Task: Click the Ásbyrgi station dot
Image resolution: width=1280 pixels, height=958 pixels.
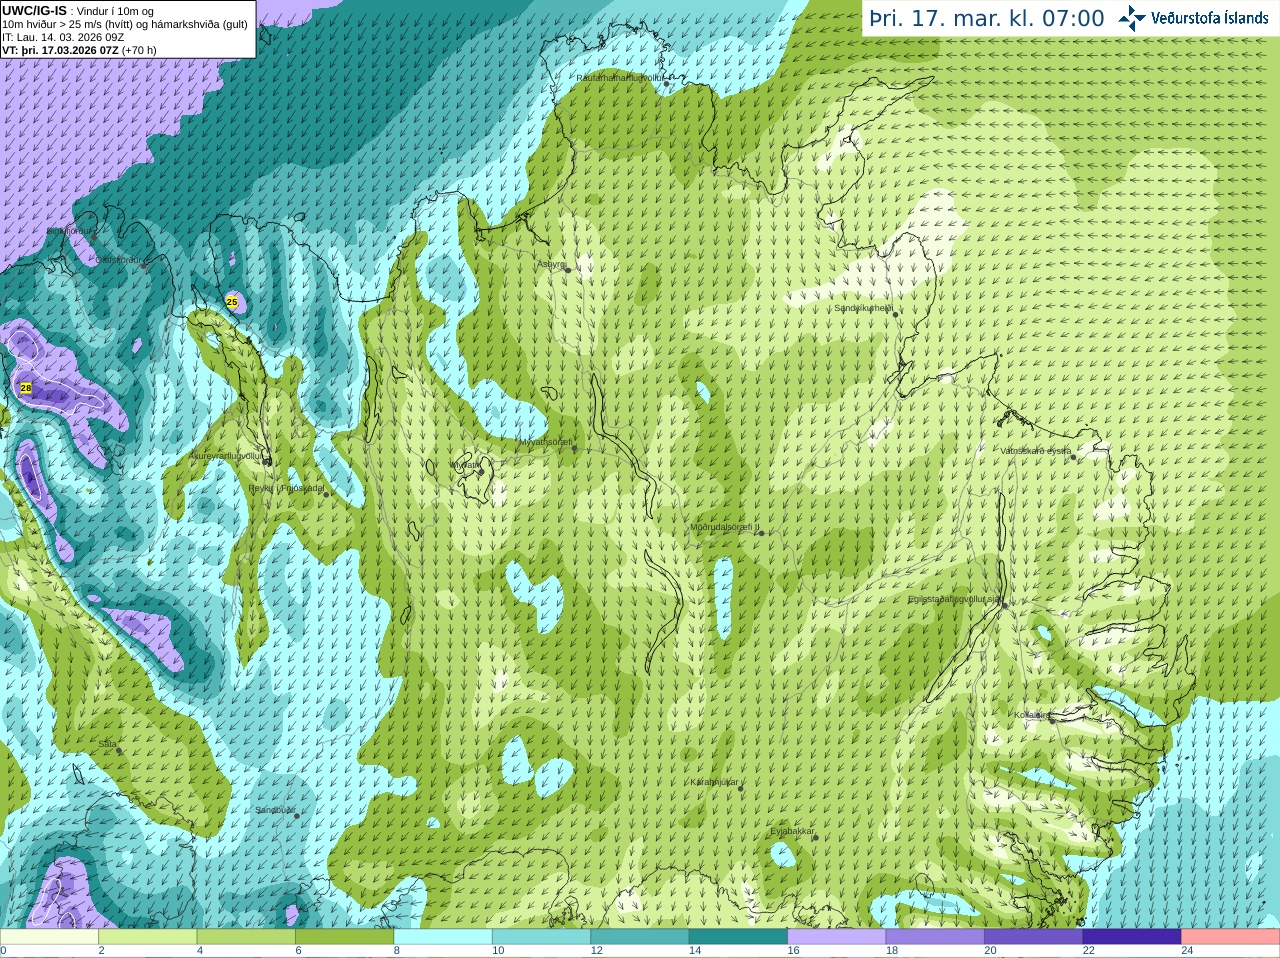Action: [x=567, y=269]
